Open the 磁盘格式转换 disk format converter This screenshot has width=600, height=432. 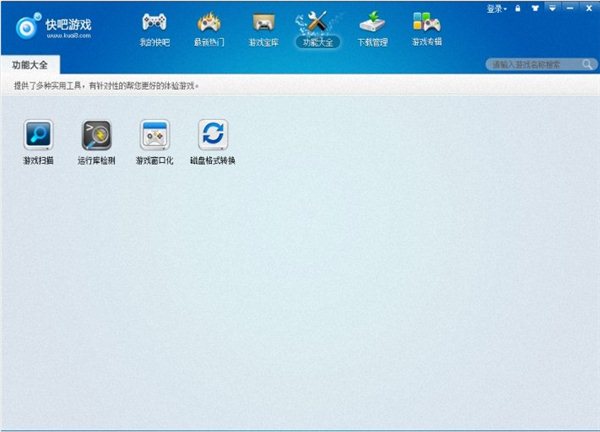click(x=213, y=142)
